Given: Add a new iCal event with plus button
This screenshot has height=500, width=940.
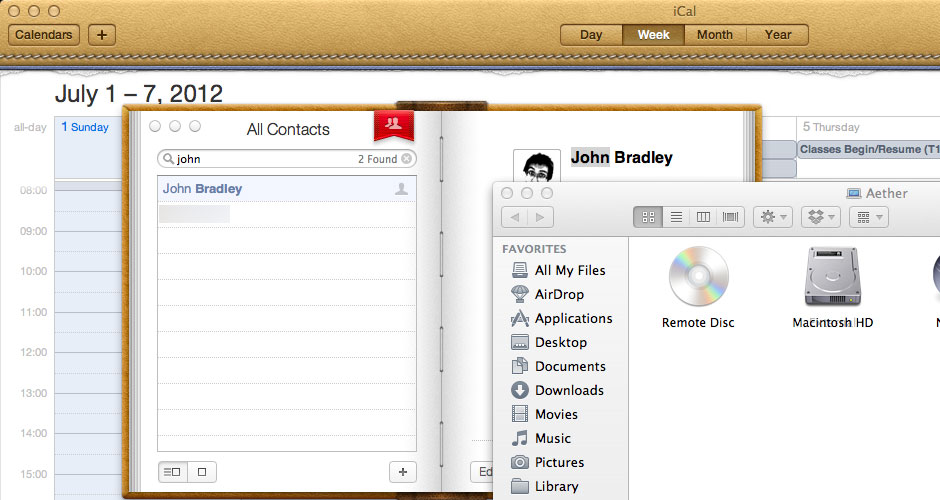Looking at the screenshot, I should (x=102, y=35).
